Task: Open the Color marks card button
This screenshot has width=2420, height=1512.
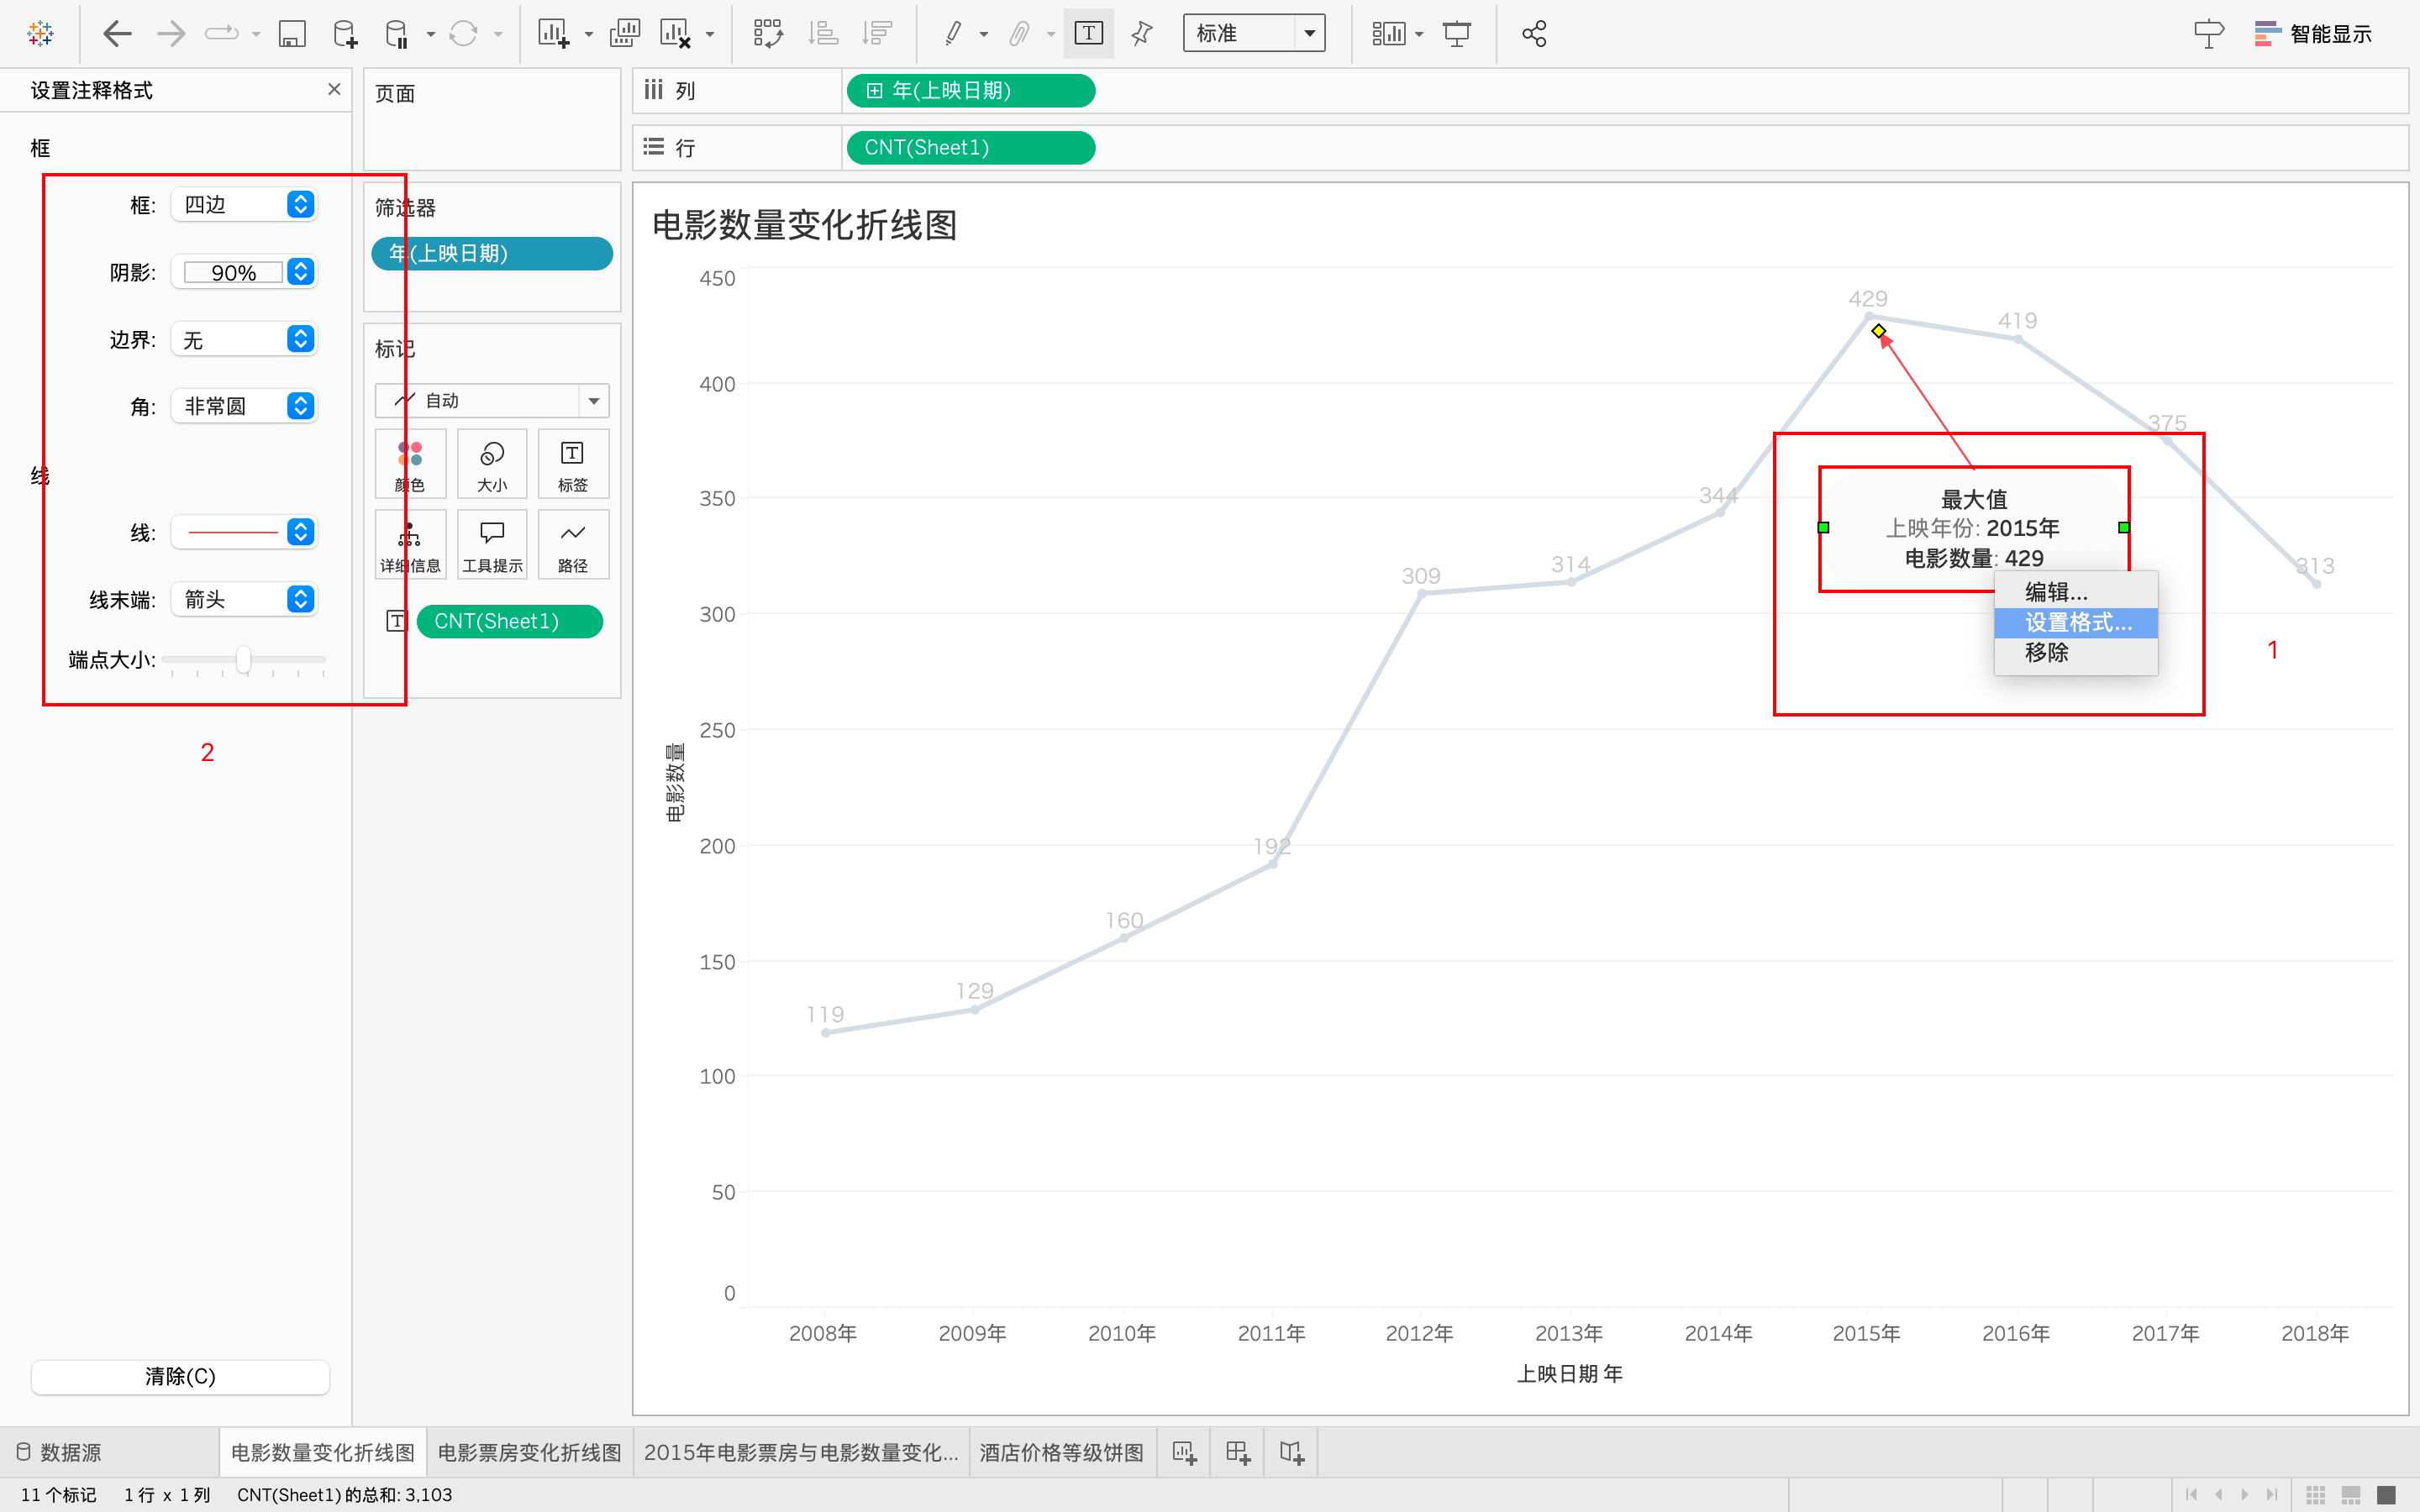Action: pyautogui.click(x=410, y=464)
